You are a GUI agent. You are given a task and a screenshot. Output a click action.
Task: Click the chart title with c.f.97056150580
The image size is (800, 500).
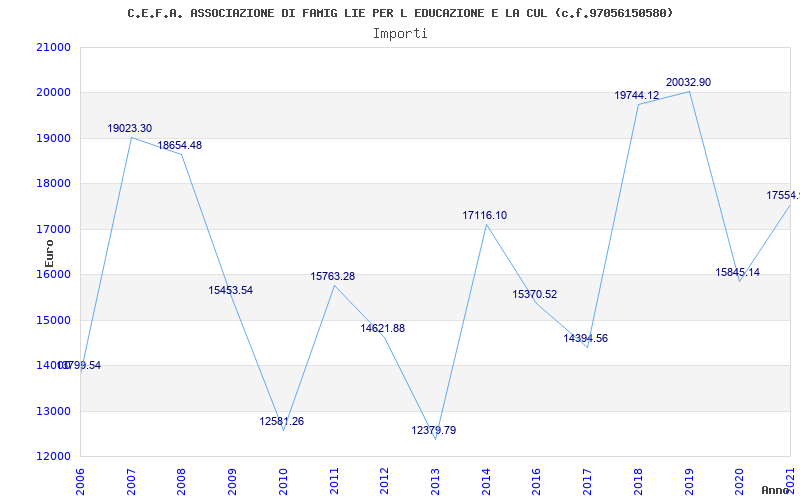[x=400, y=13]
